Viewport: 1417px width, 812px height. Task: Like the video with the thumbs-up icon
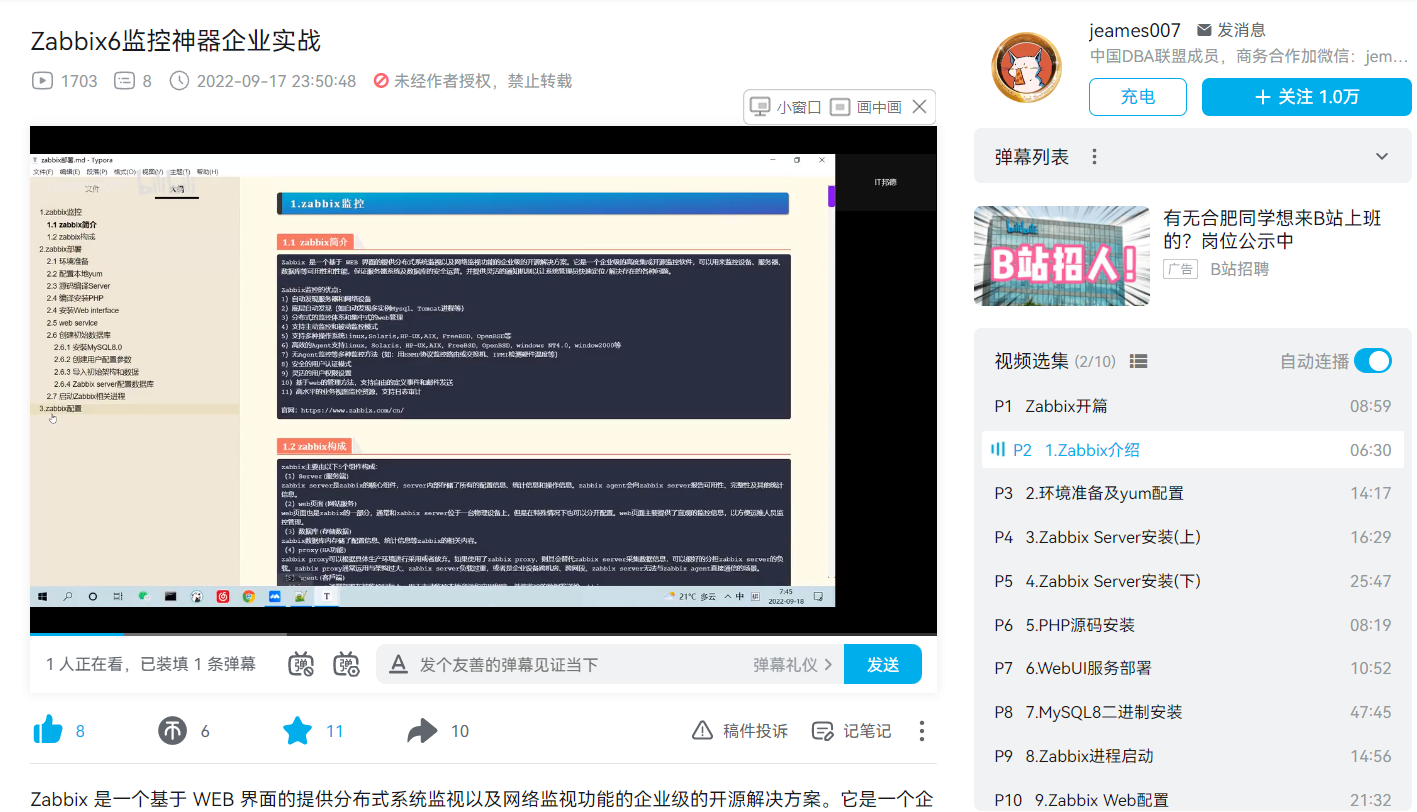[48, 731]
